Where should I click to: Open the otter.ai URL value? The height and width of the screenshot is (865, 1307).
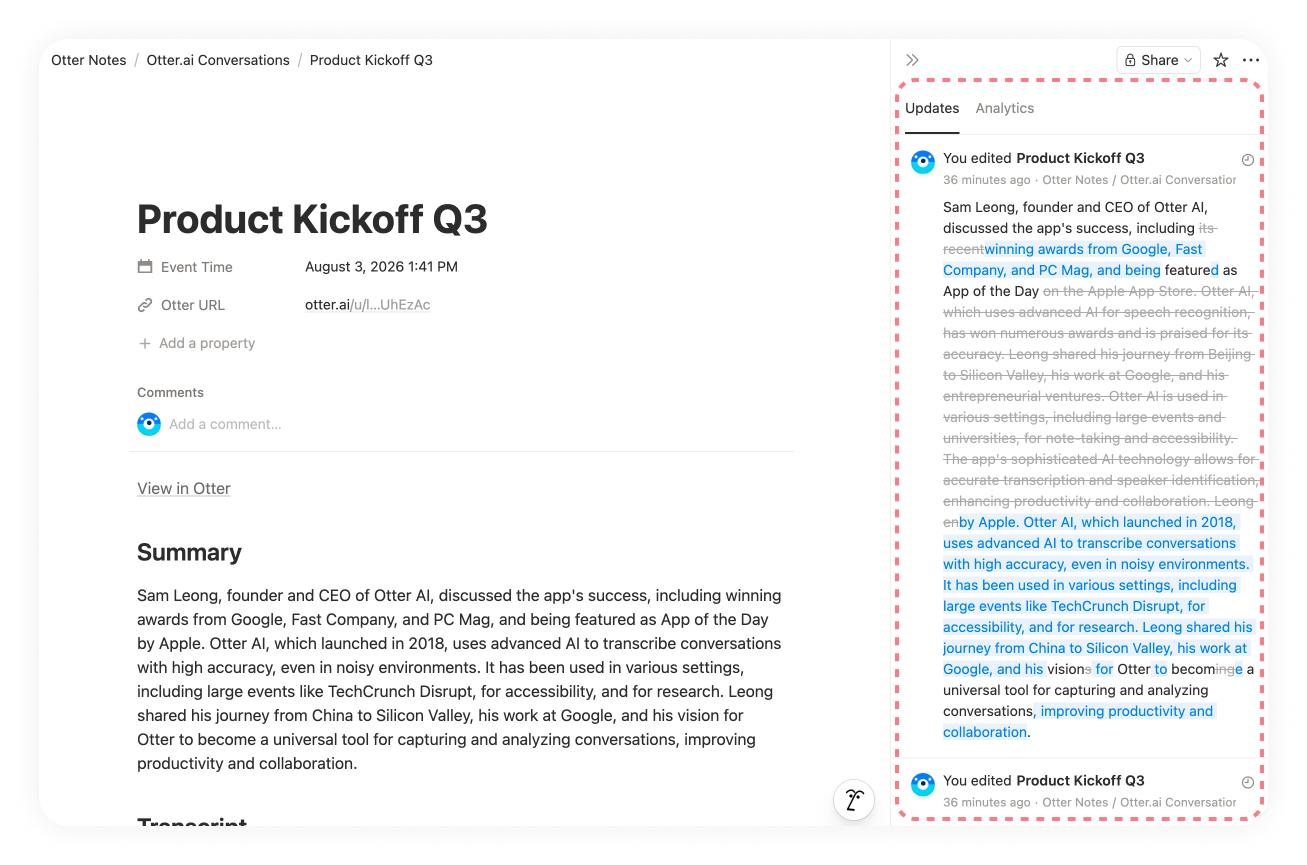[x=368, y=305]
